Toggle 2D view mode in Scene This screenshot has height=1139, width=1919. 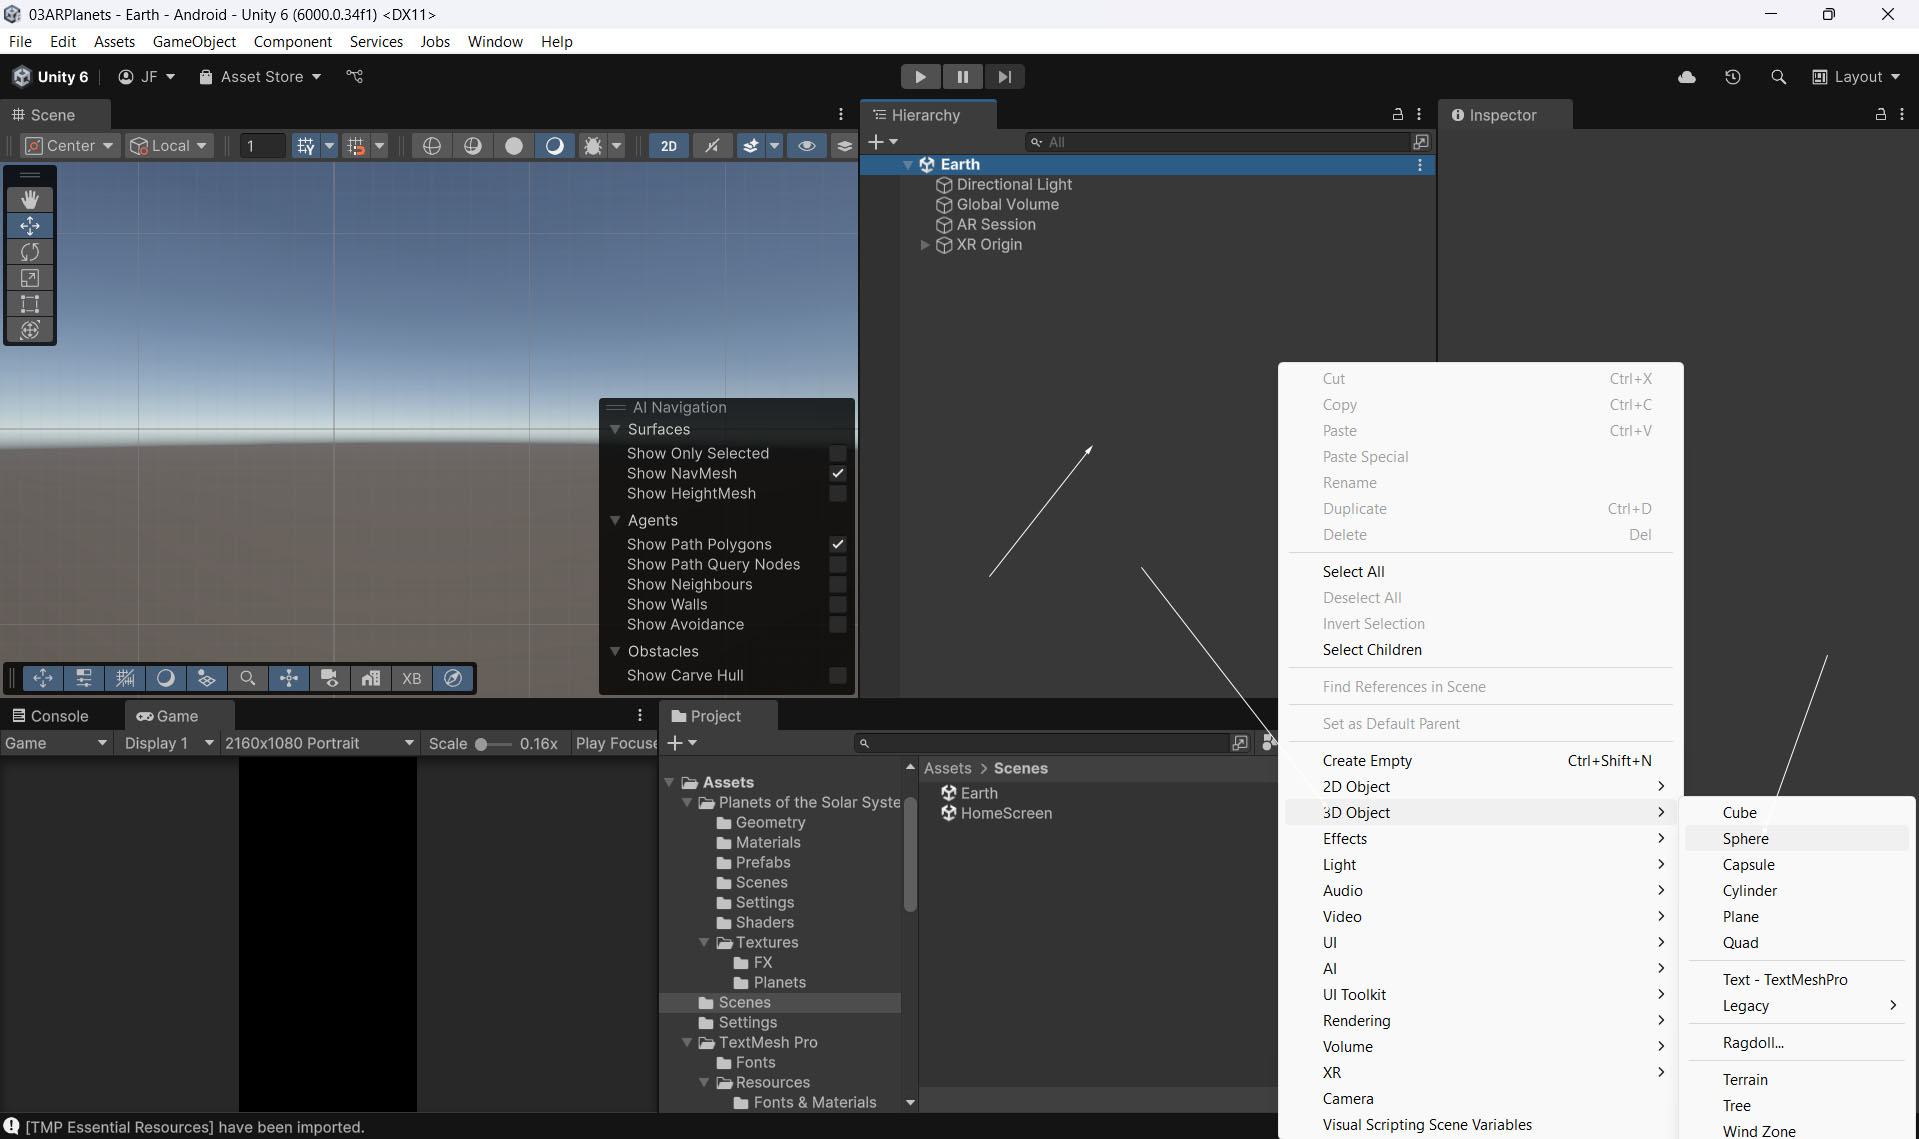tap(668, 146)
